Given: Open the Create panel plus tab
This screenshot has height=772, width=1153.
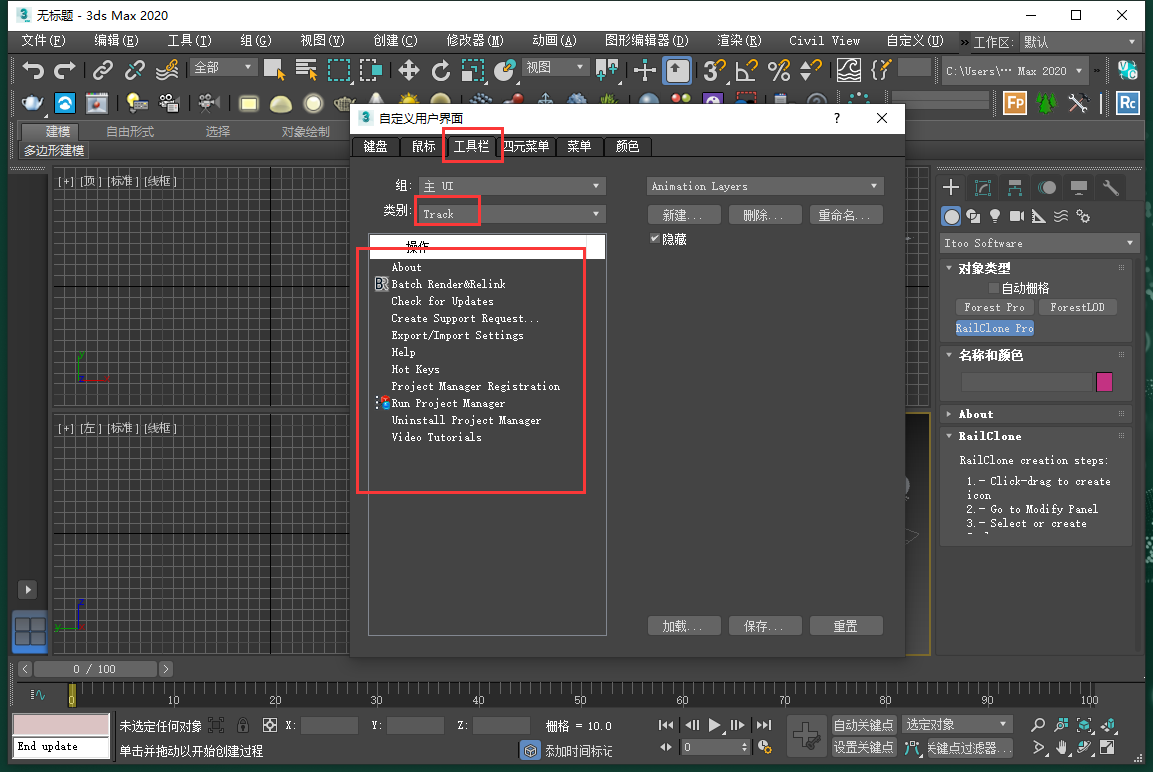Looking at the screenshot, I should click(x=951, y=187).
